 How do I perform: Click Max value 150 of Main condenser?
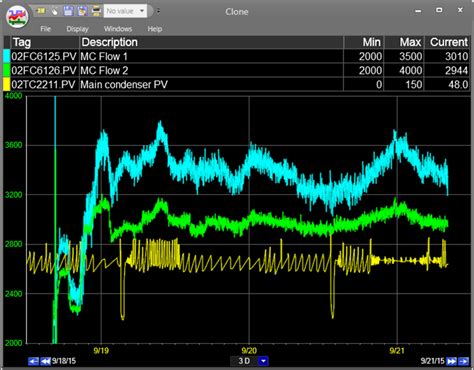tap(414, 84)
